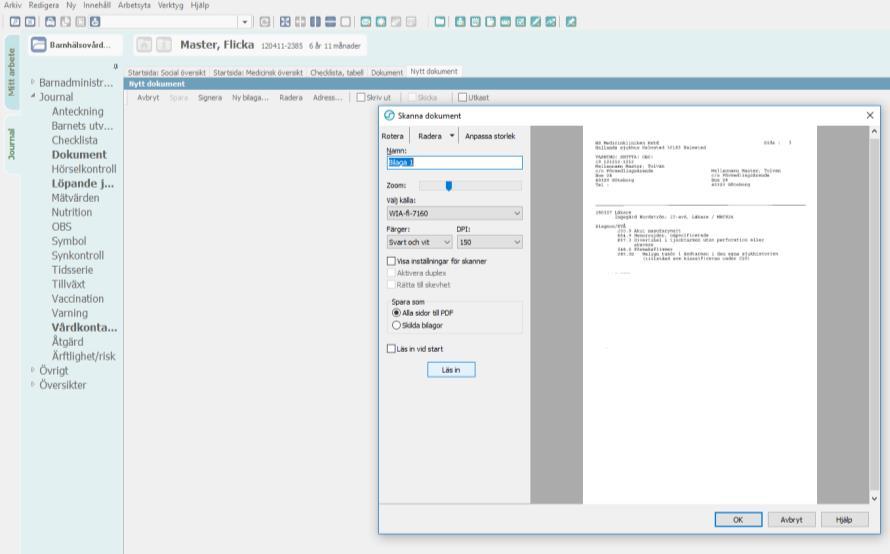Click the Skanna dokument dialog title icon

point(389,115)
